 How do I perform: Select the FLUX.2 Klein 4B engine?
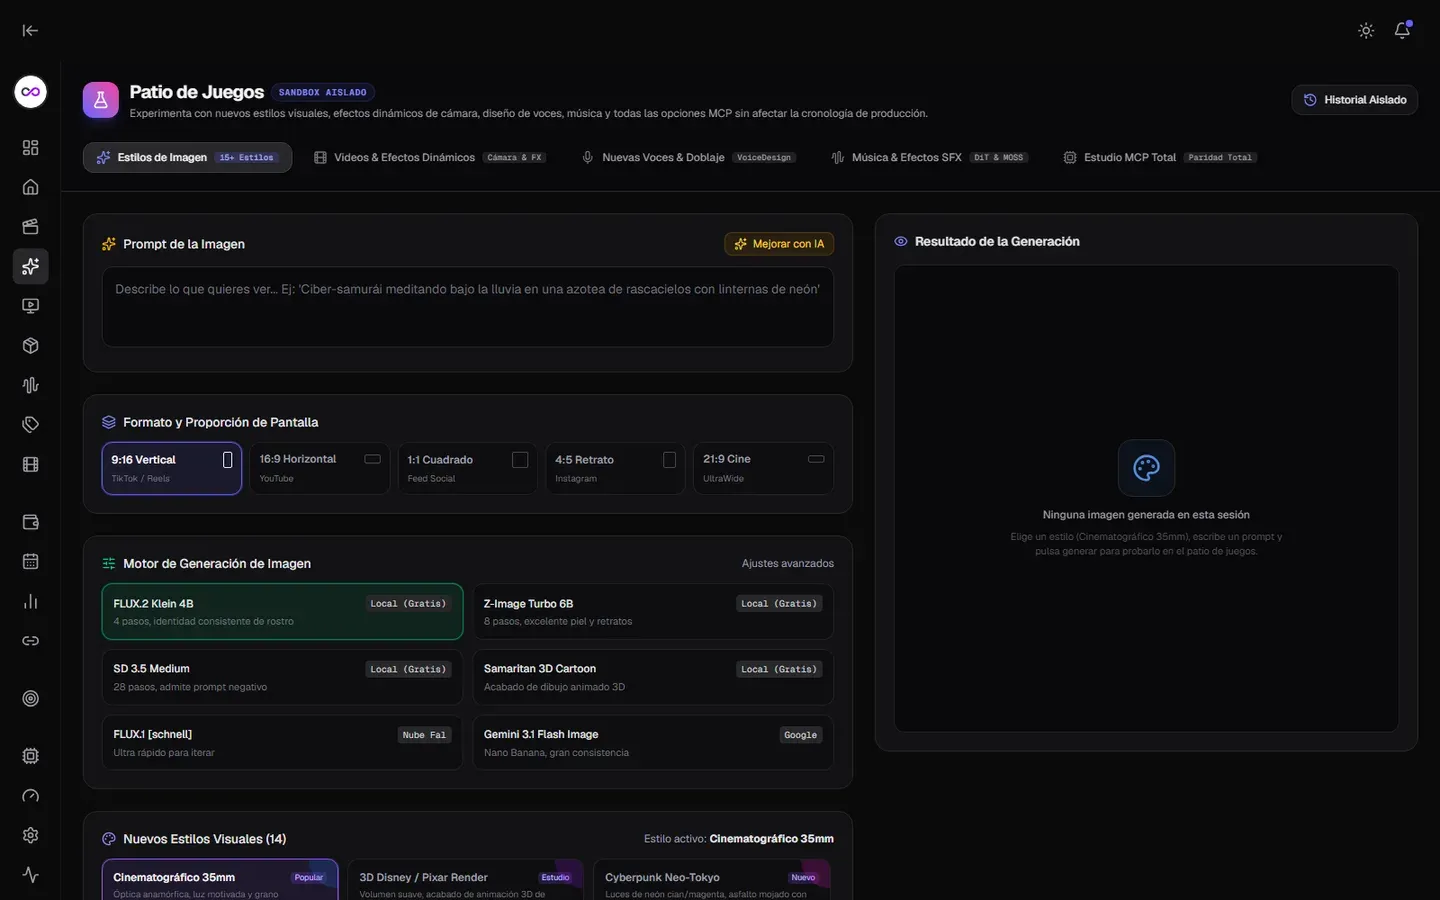(282, 612)
